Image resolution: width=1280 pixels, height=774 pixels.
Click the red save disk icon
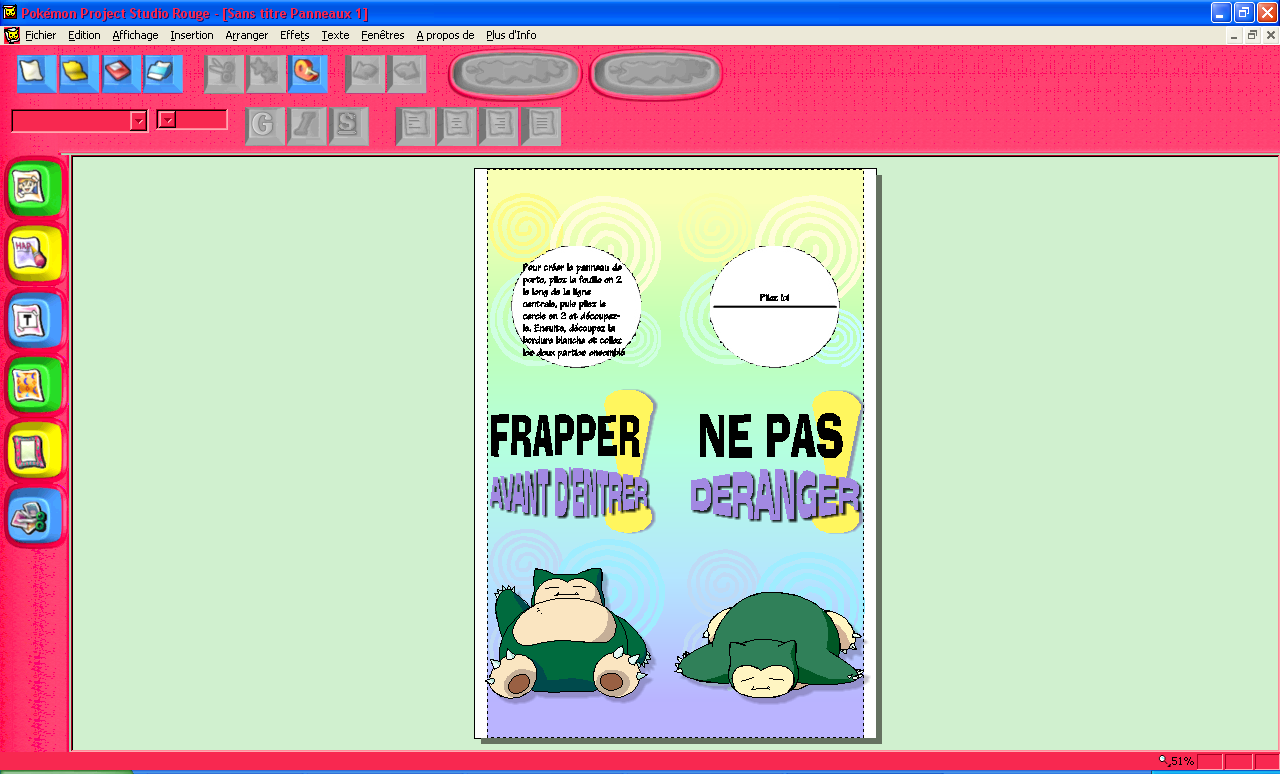(120, 73)
